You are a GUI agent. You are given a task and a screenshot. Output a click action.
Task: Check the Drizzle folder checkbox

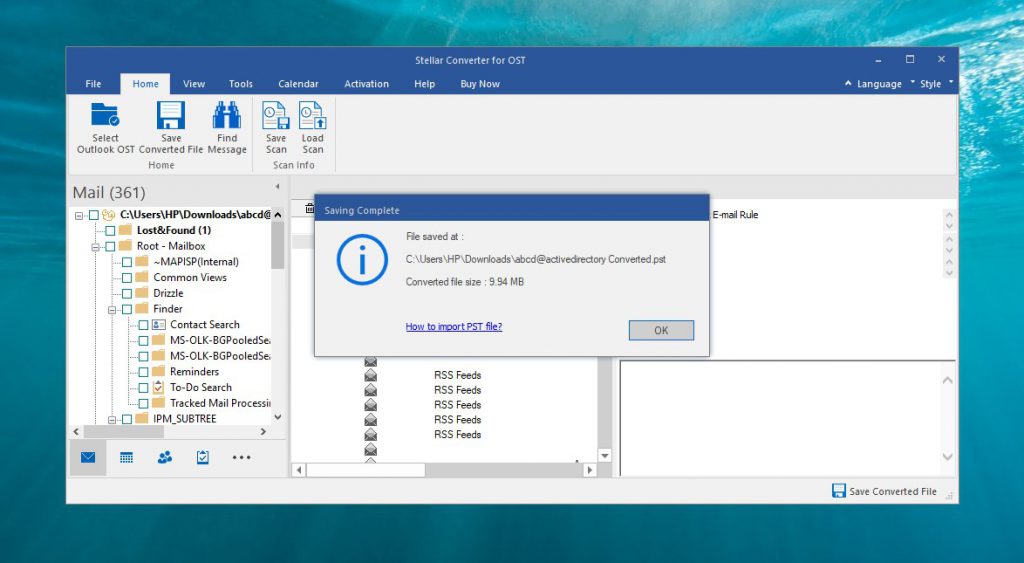pos(127,293)
